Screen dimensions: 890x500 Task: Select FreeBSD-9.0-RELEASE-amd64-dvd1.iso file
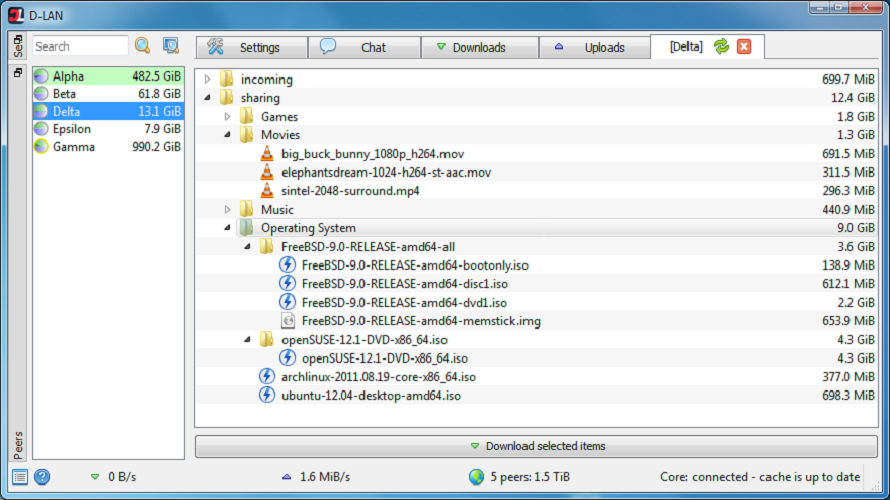(x=536, y=302)
